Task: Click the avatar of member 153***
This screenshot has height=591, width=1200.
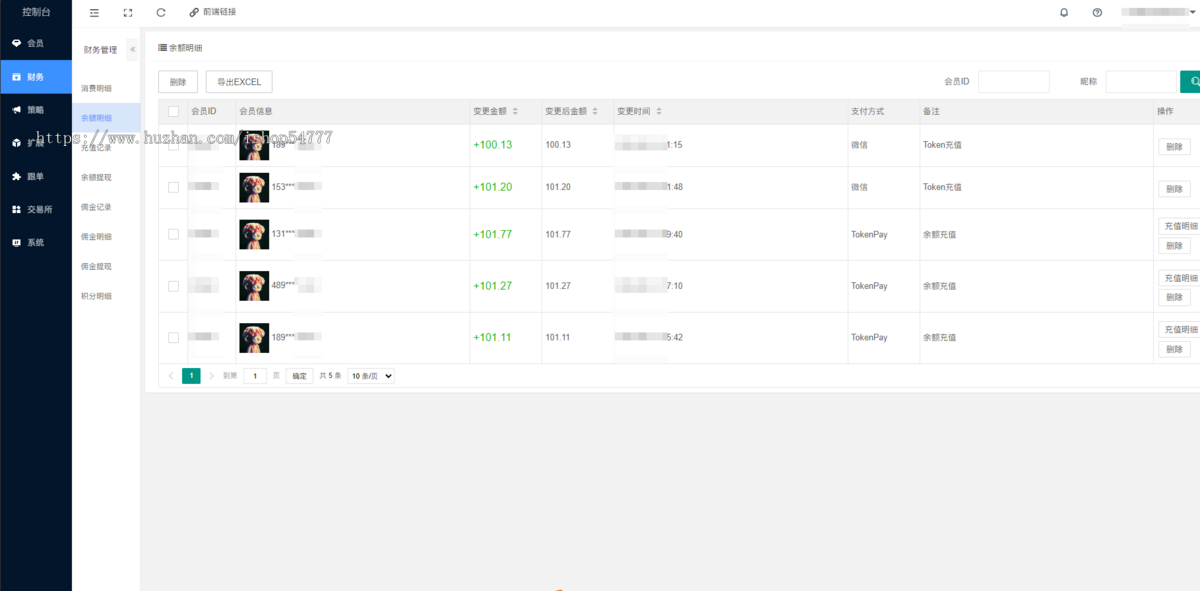Action: coord(254,187)
